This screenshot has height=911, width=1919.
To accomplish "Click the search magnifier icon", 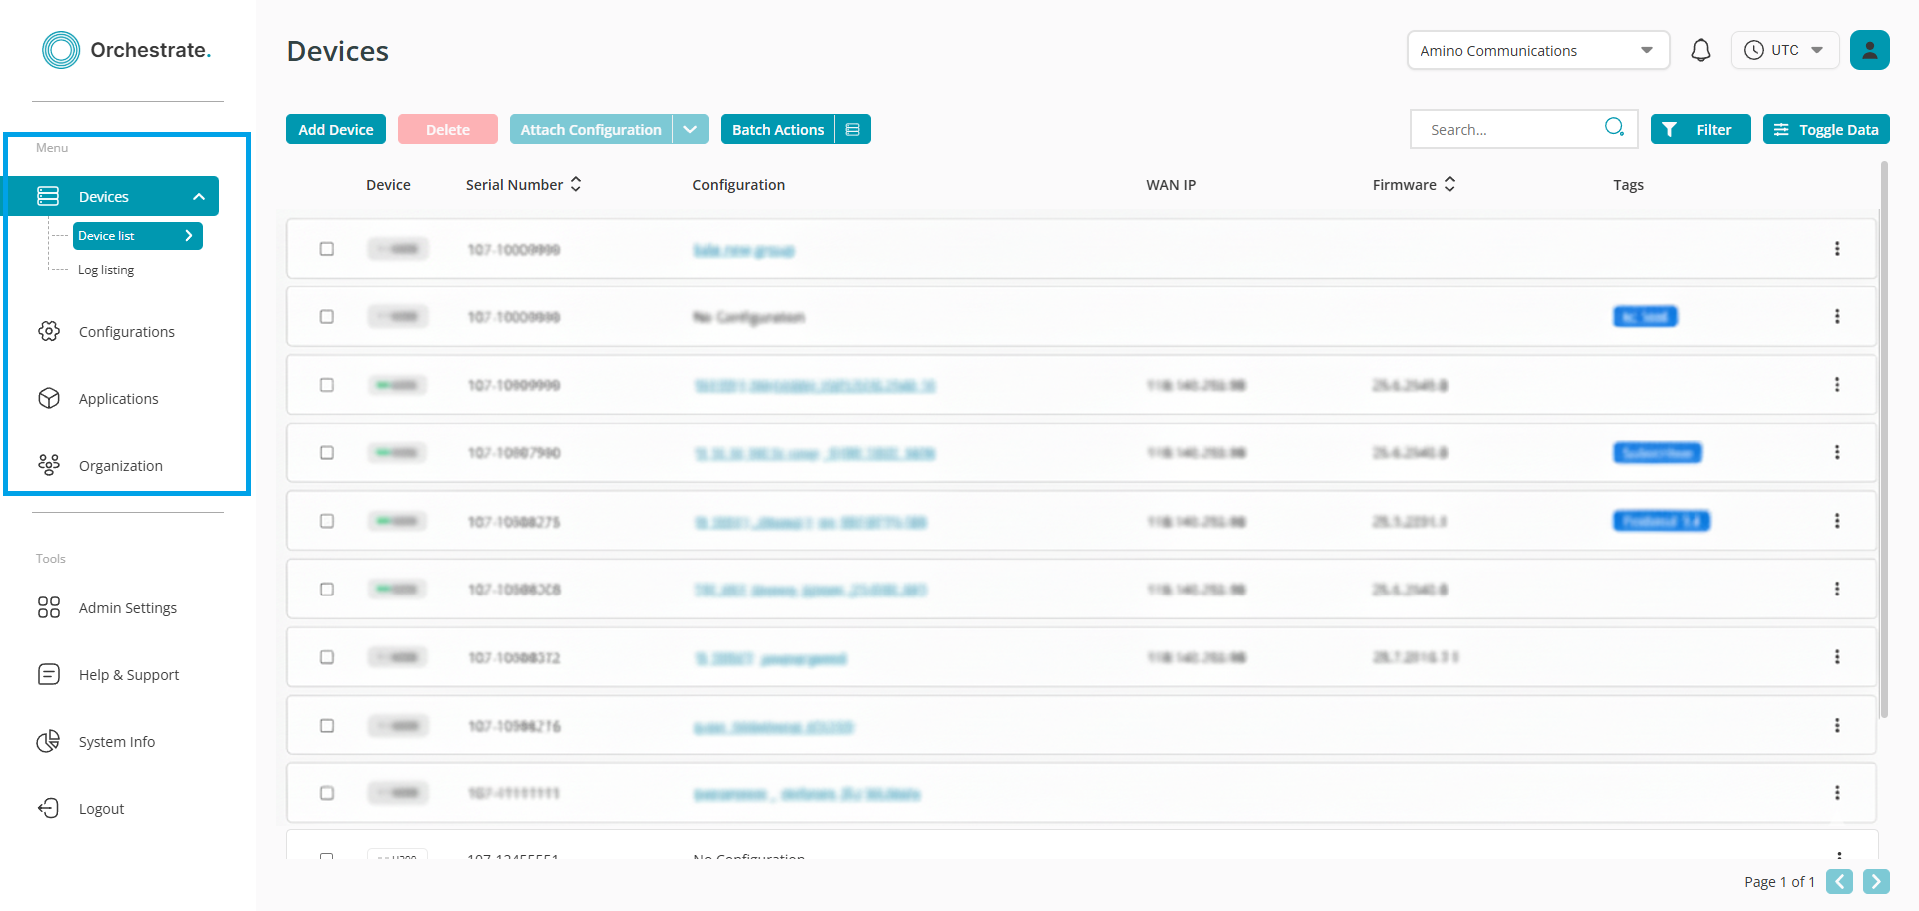I will [x=1613, y=127].
